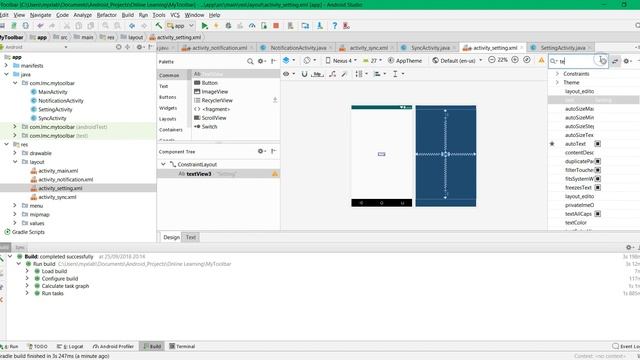Open the Default (en-us) locale dropdown

click(x=457, y=60)
